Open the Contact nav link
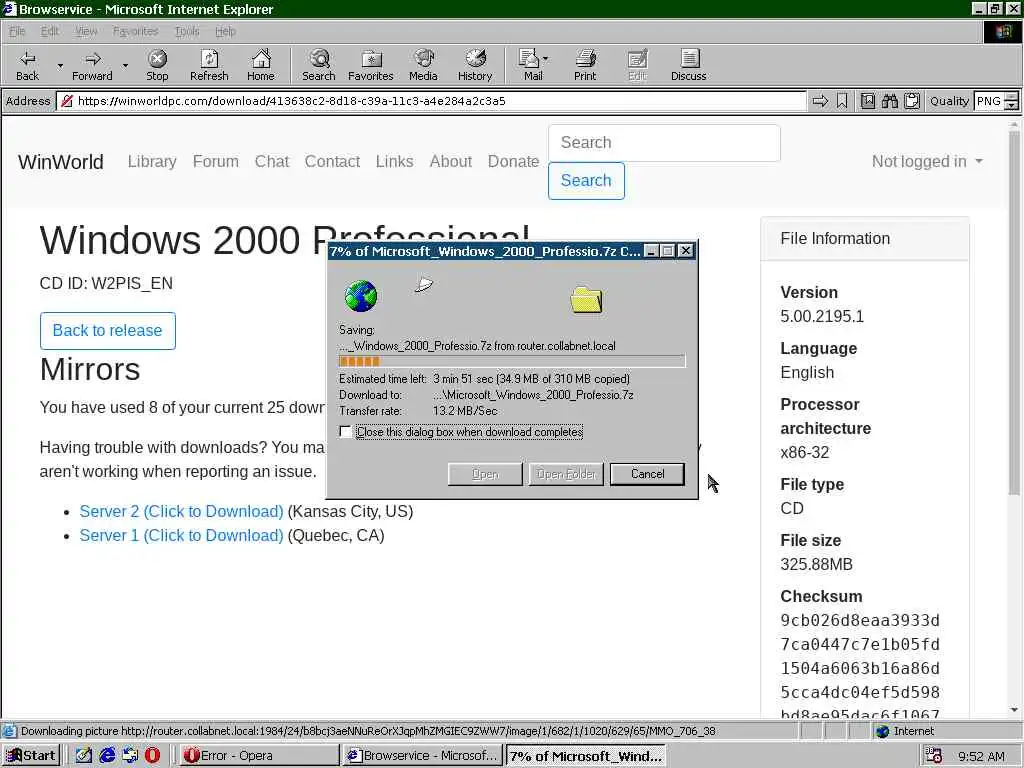Viewport: 1024px width, 768px height. [x=332, y=161]
